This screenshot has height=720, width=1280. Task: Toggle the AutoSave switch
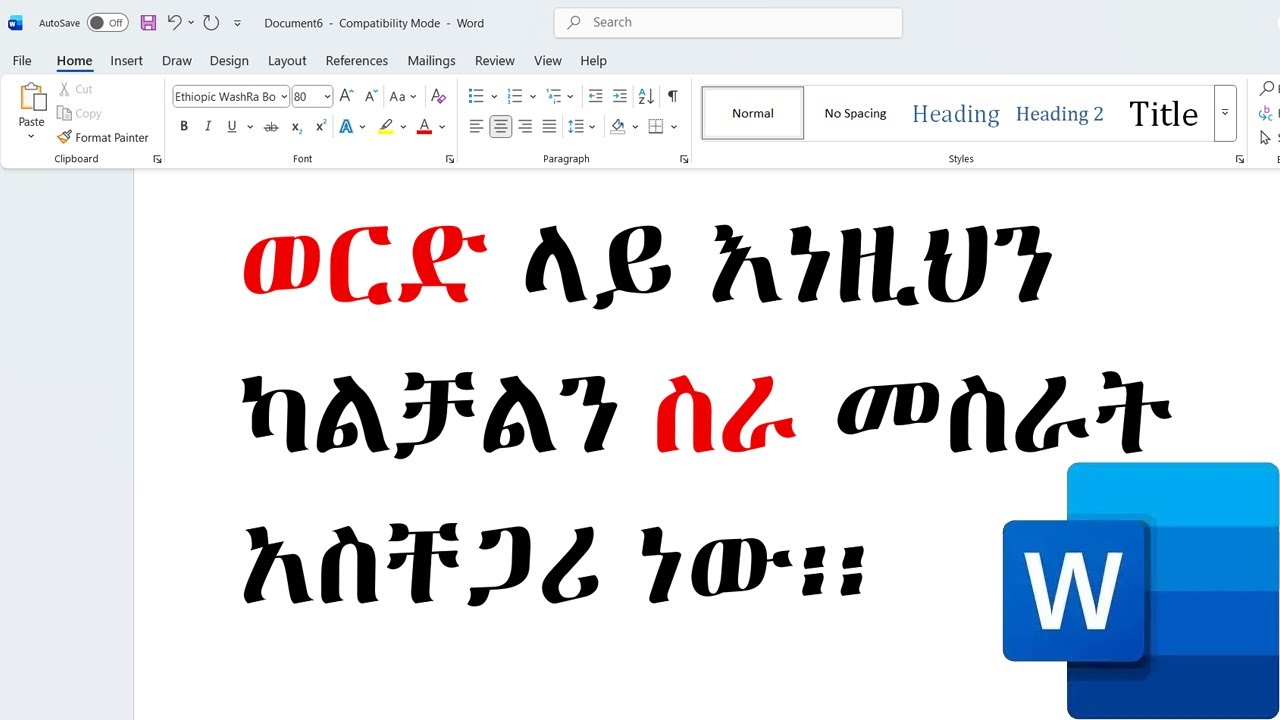[x=107, y=22]
